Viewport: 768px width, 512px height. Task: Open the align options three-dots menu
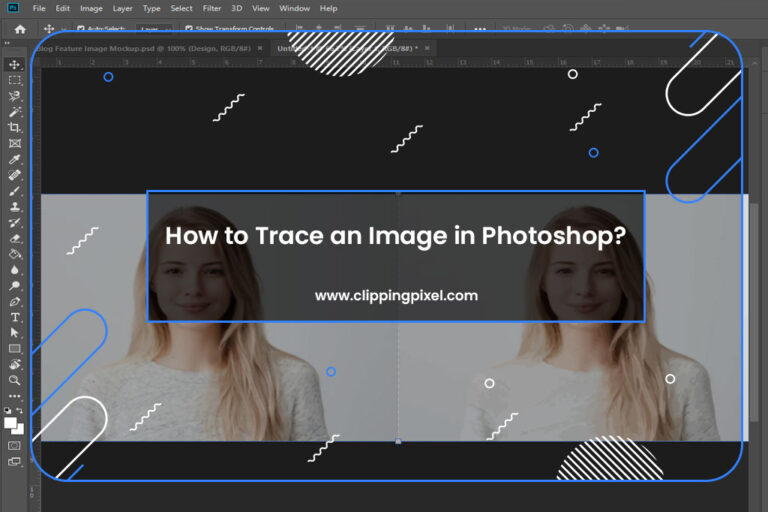480,29
